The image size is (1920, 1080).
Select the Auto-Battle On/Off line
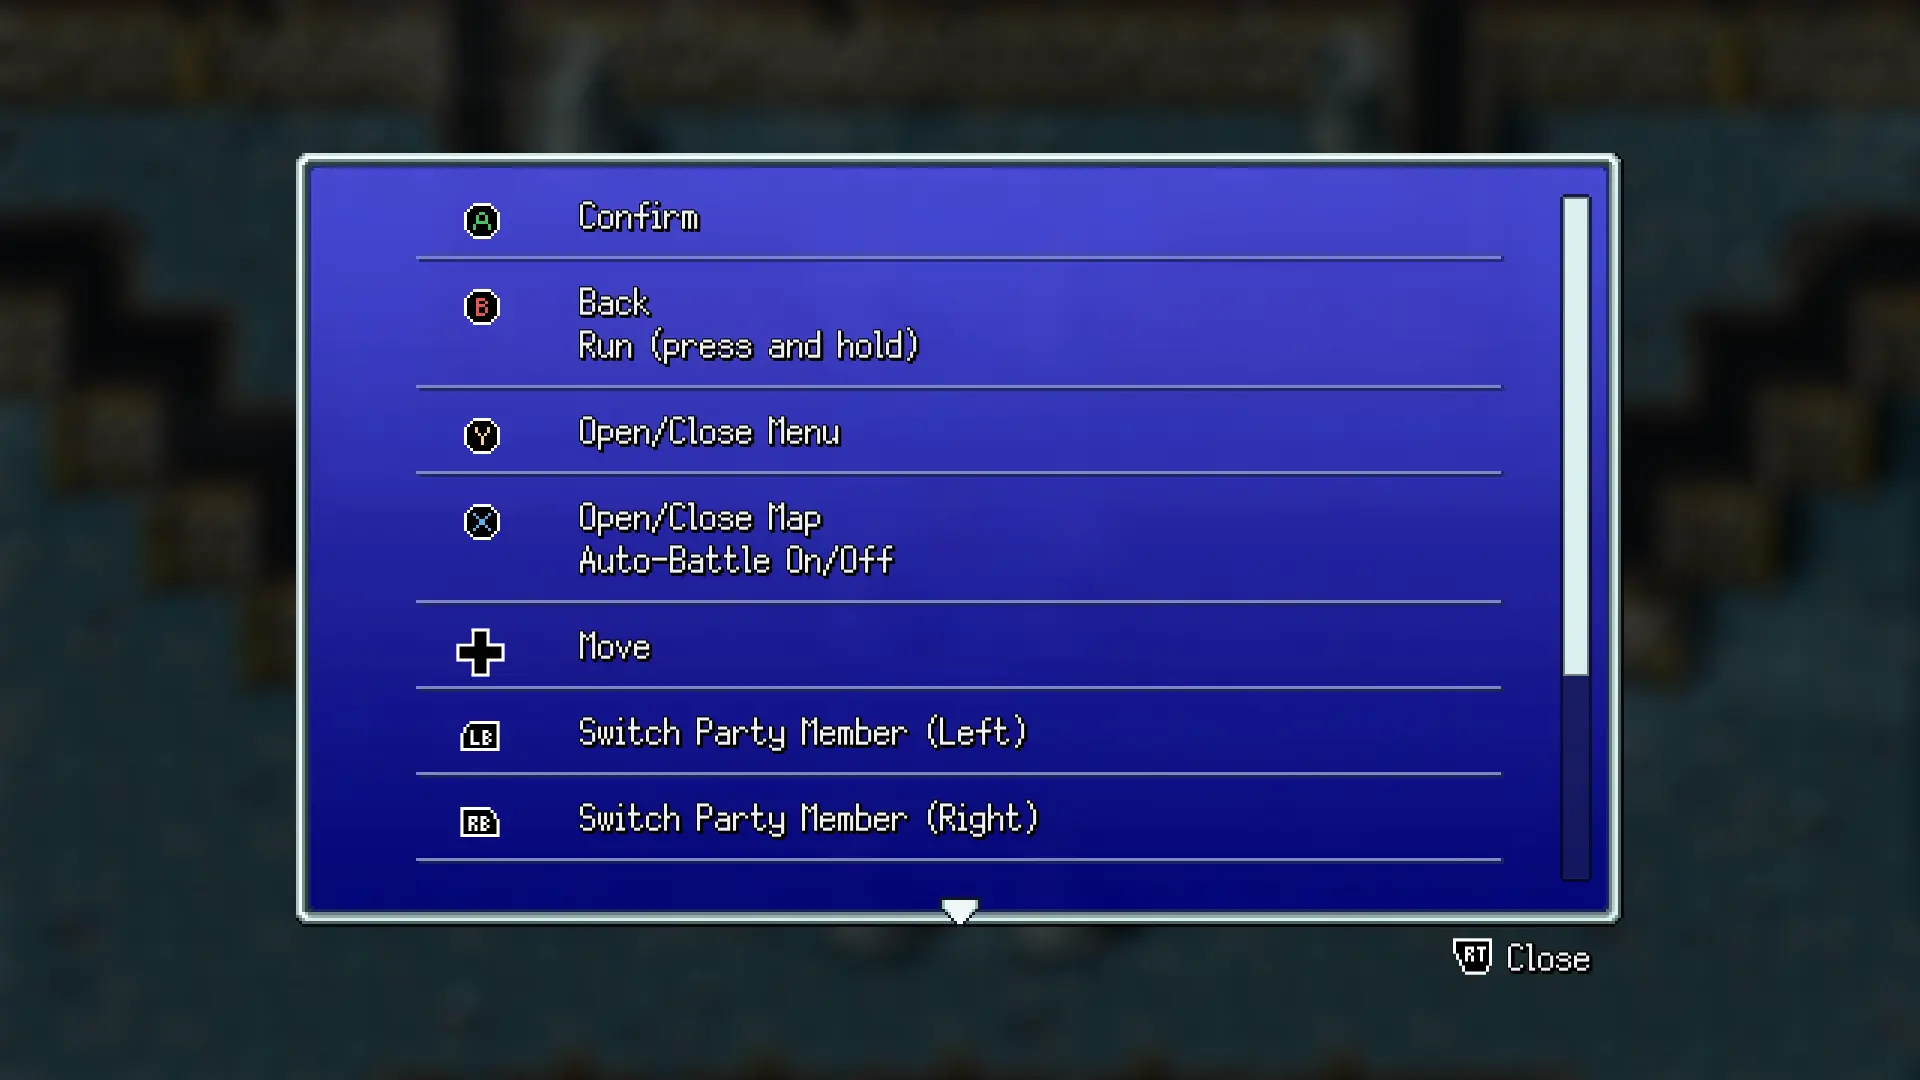pyautogui.click(x=736, y=561)
